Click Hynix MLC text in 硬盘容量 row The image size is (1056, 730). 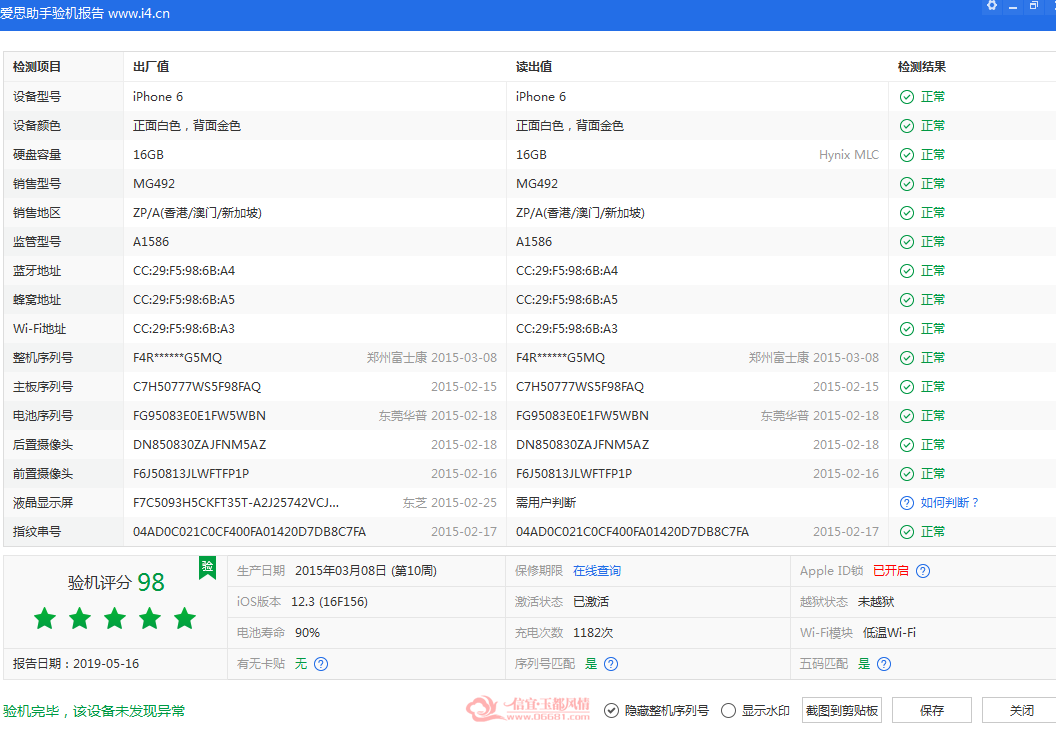[849, 155]
